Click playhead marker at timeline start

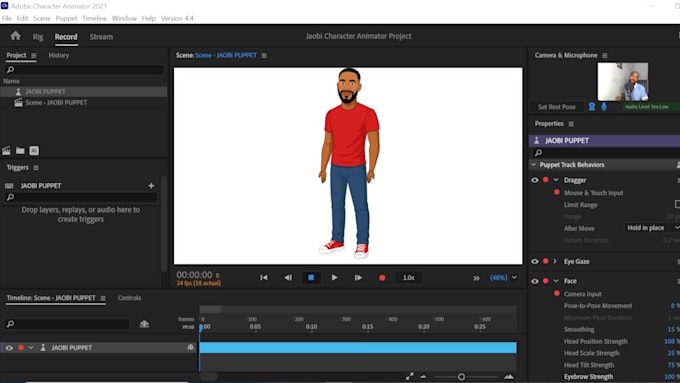tap(201, 328)
